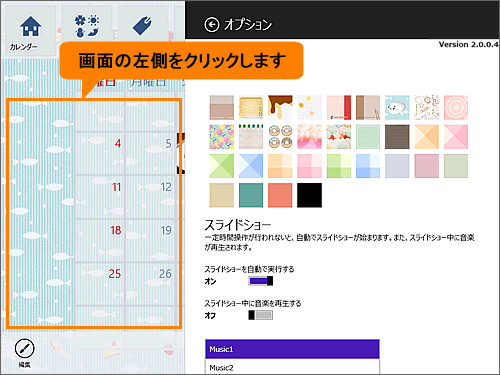Image resolution: width=500 pixels, height=375 pixels.
Task: Click calendar date 4
Action: click(x=118, y=143)
